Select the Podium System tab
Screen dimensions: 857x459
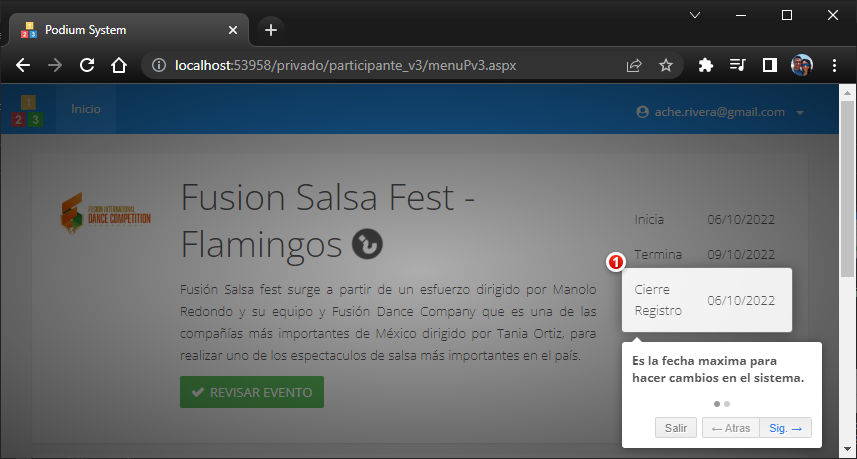(x=129, y=30)
